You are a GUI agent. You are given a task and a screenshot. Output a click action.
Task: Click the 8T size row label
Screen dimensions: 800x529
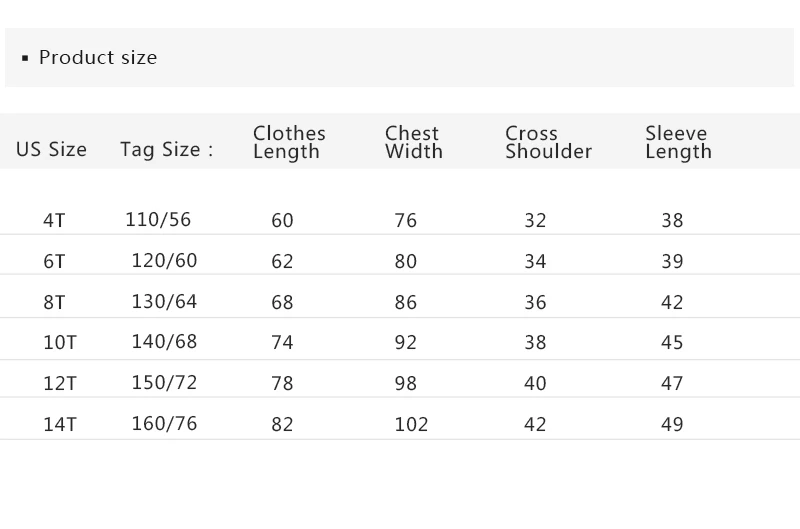[54, 303]
